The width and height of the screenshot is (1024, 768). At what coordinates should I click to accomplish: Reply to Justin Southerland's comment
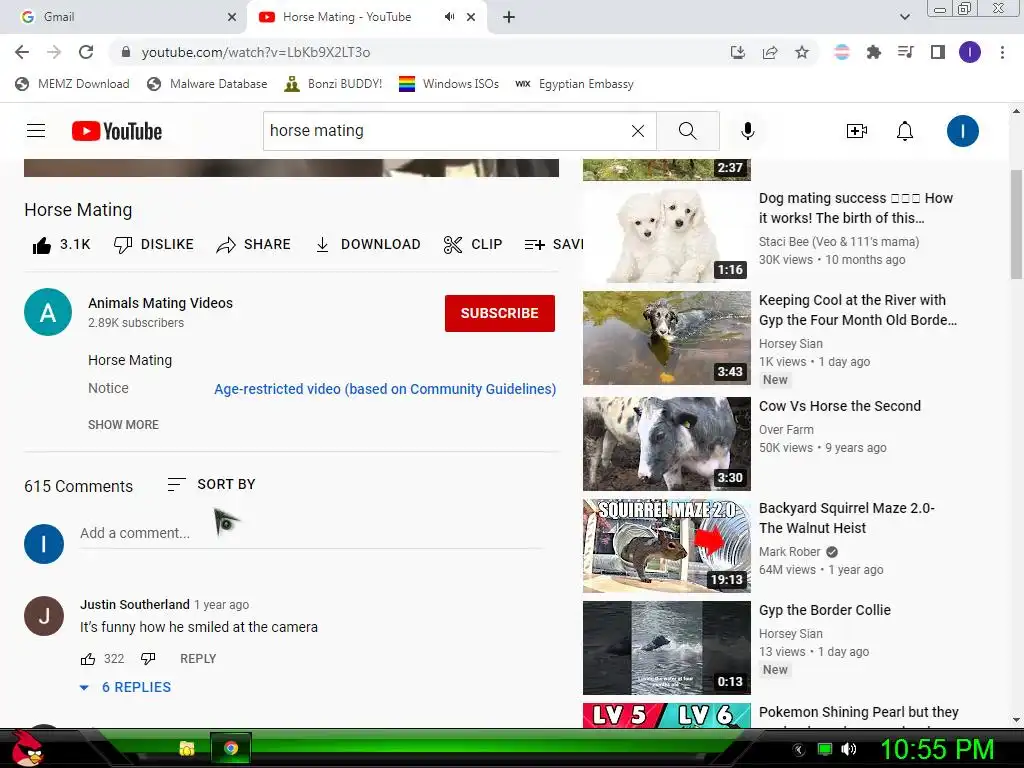(198, 659)
